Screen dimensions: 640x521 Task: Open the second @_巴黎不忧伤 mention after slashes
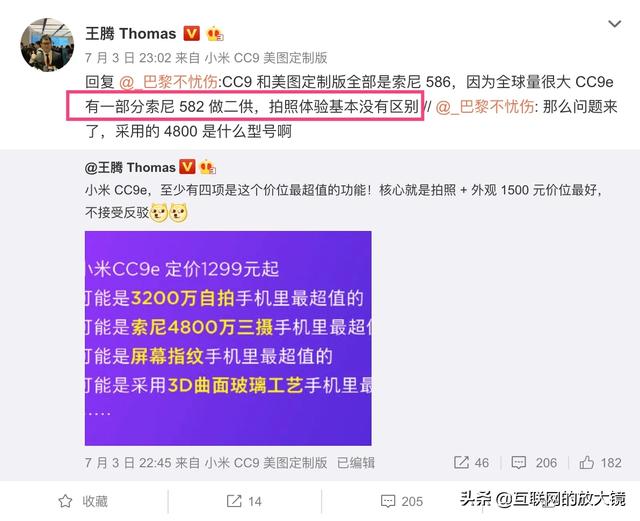pos(484,107)
